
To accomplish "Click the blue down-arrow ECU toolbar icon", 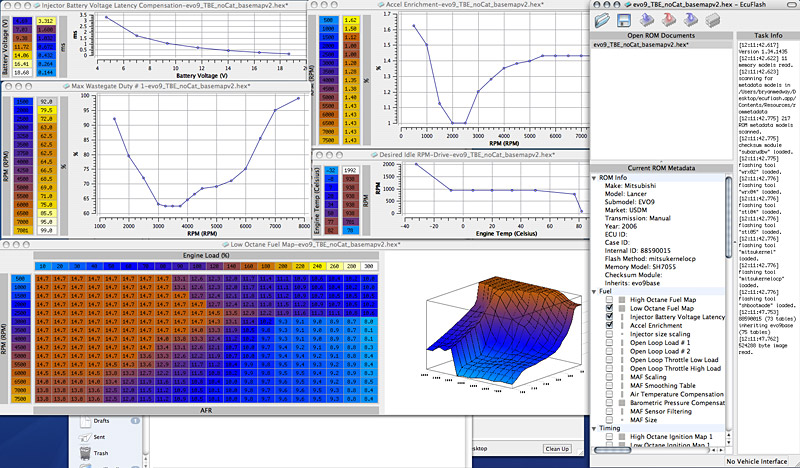I will [x=690, y=20].
